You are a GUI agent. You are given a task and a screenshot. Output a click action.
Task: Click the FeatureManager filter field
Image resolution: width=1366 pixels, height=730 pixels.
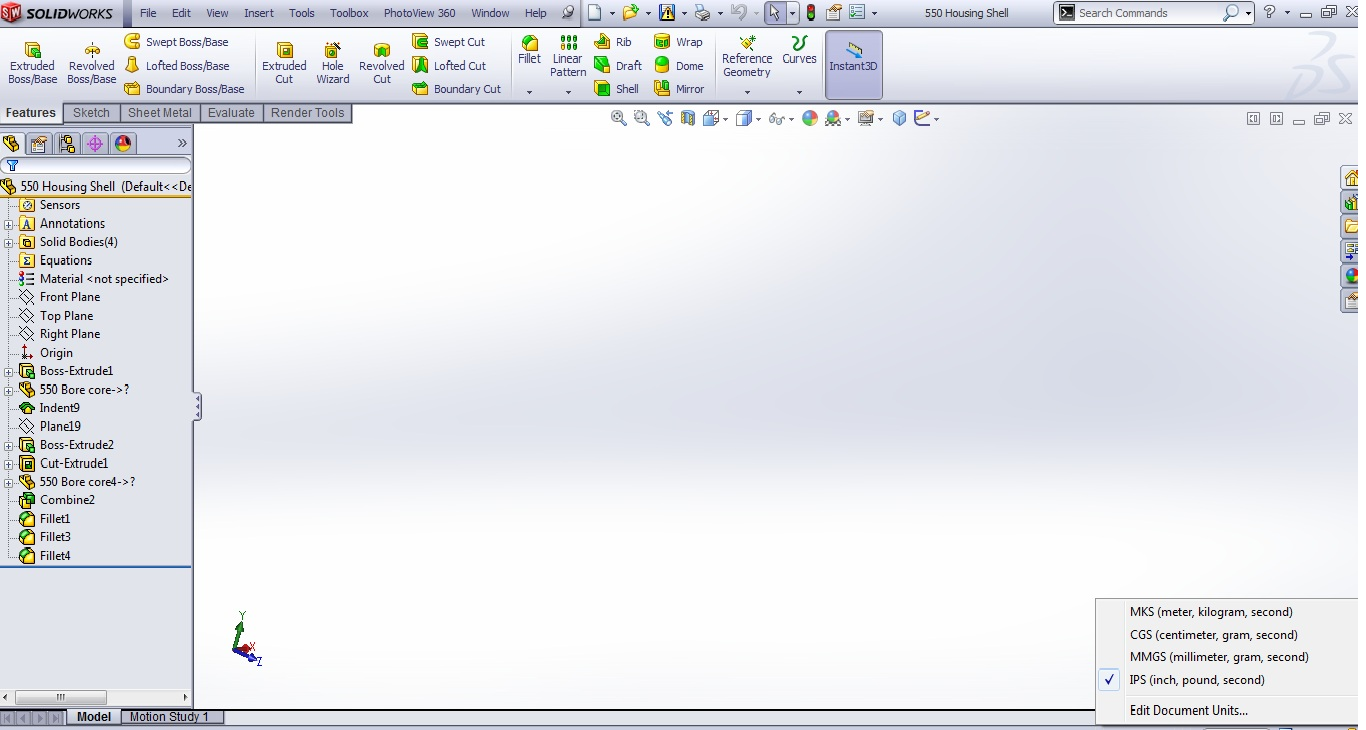click(96, 166)
